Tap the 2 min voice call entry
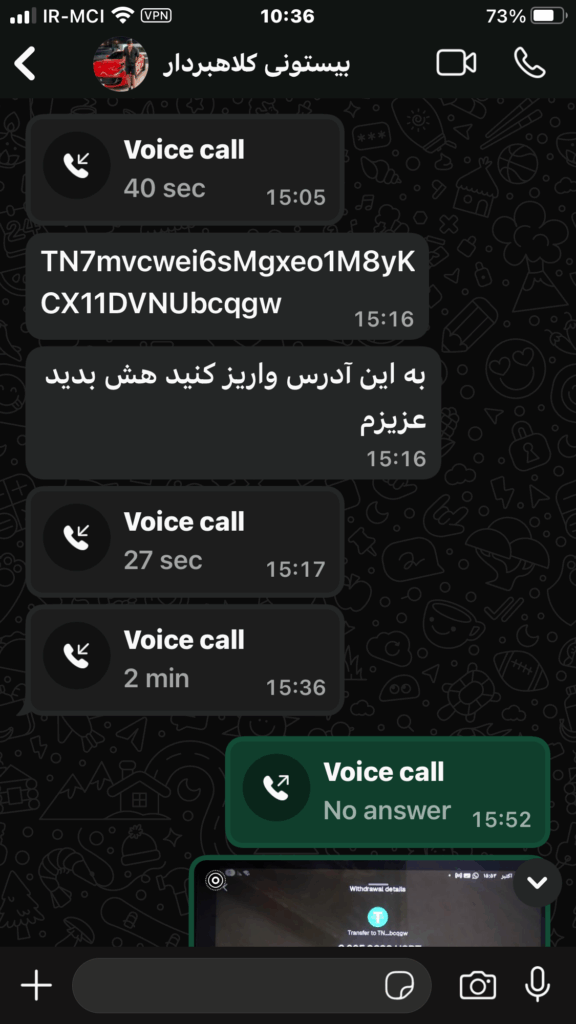 (x=185, y=660)
